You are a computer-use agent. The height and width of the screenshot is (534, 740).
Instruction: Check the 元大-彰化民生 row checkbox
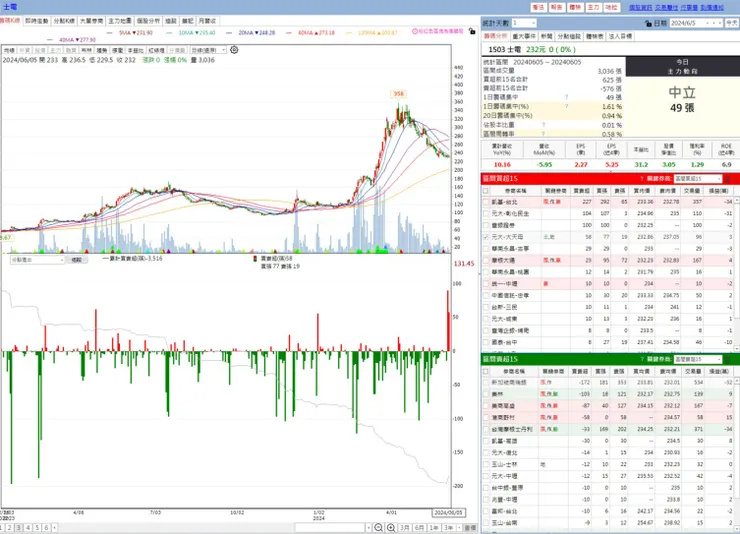pos(486,214)
